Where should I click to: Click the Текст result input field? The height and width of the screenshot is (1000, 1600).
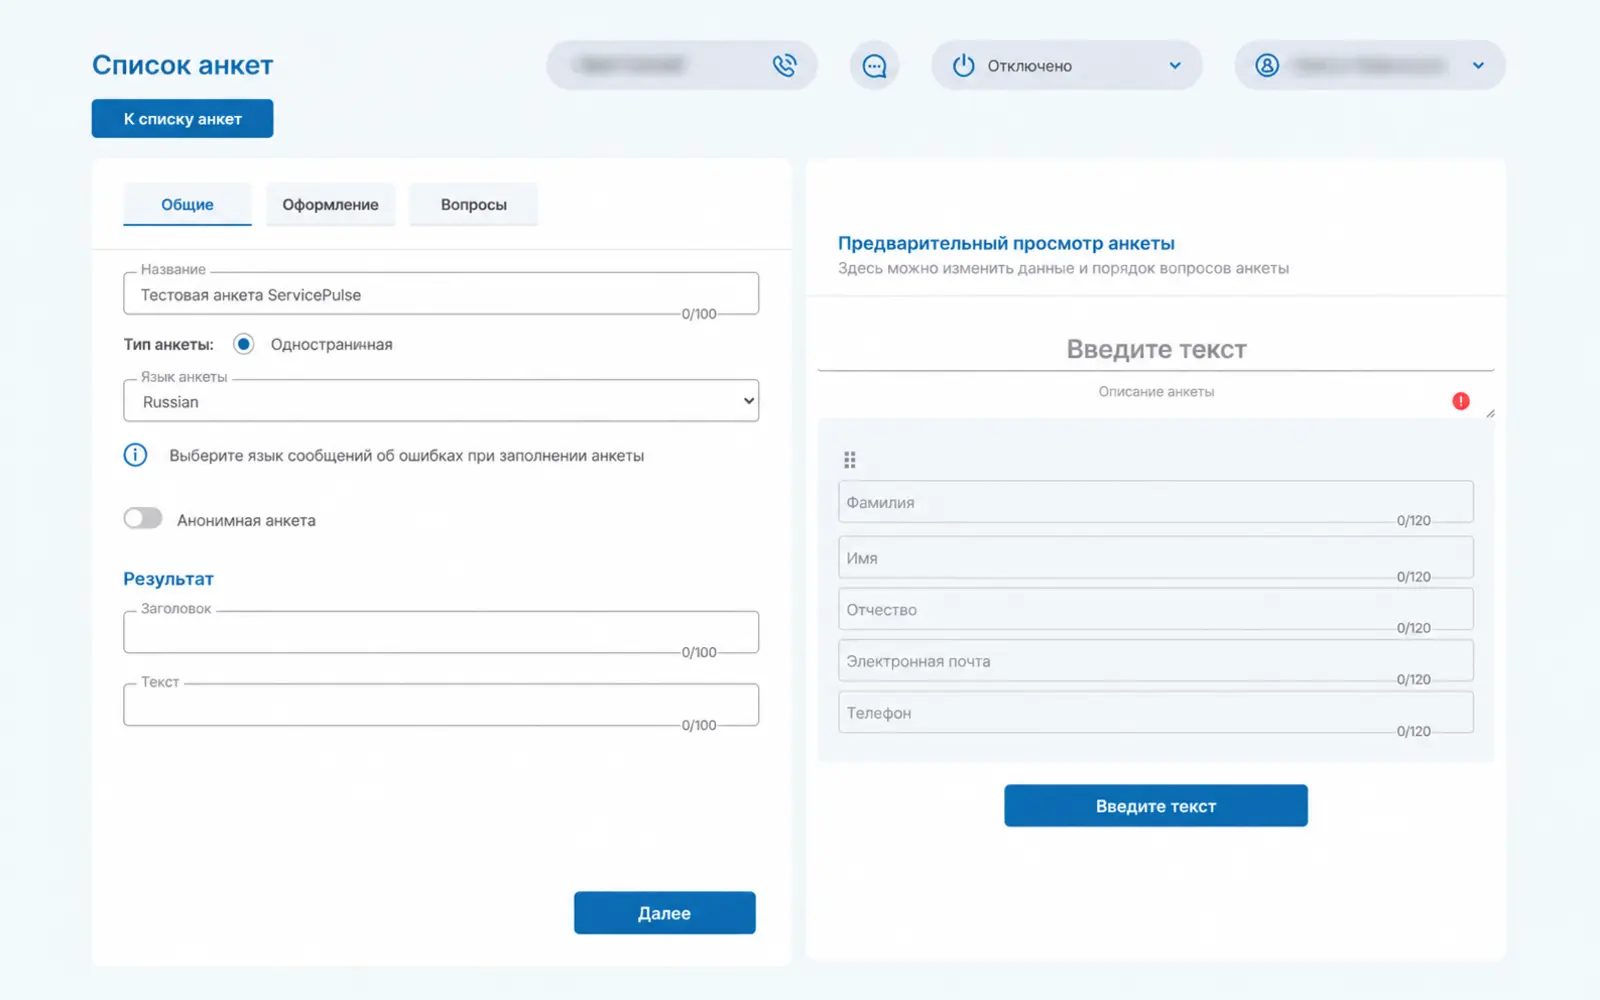click(x=441, y=705)
